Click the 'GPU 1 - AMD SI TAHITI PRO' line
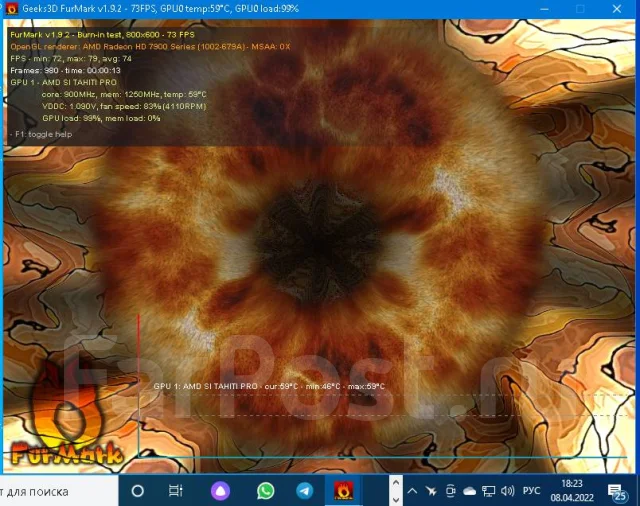 click(x=64, y=82)
